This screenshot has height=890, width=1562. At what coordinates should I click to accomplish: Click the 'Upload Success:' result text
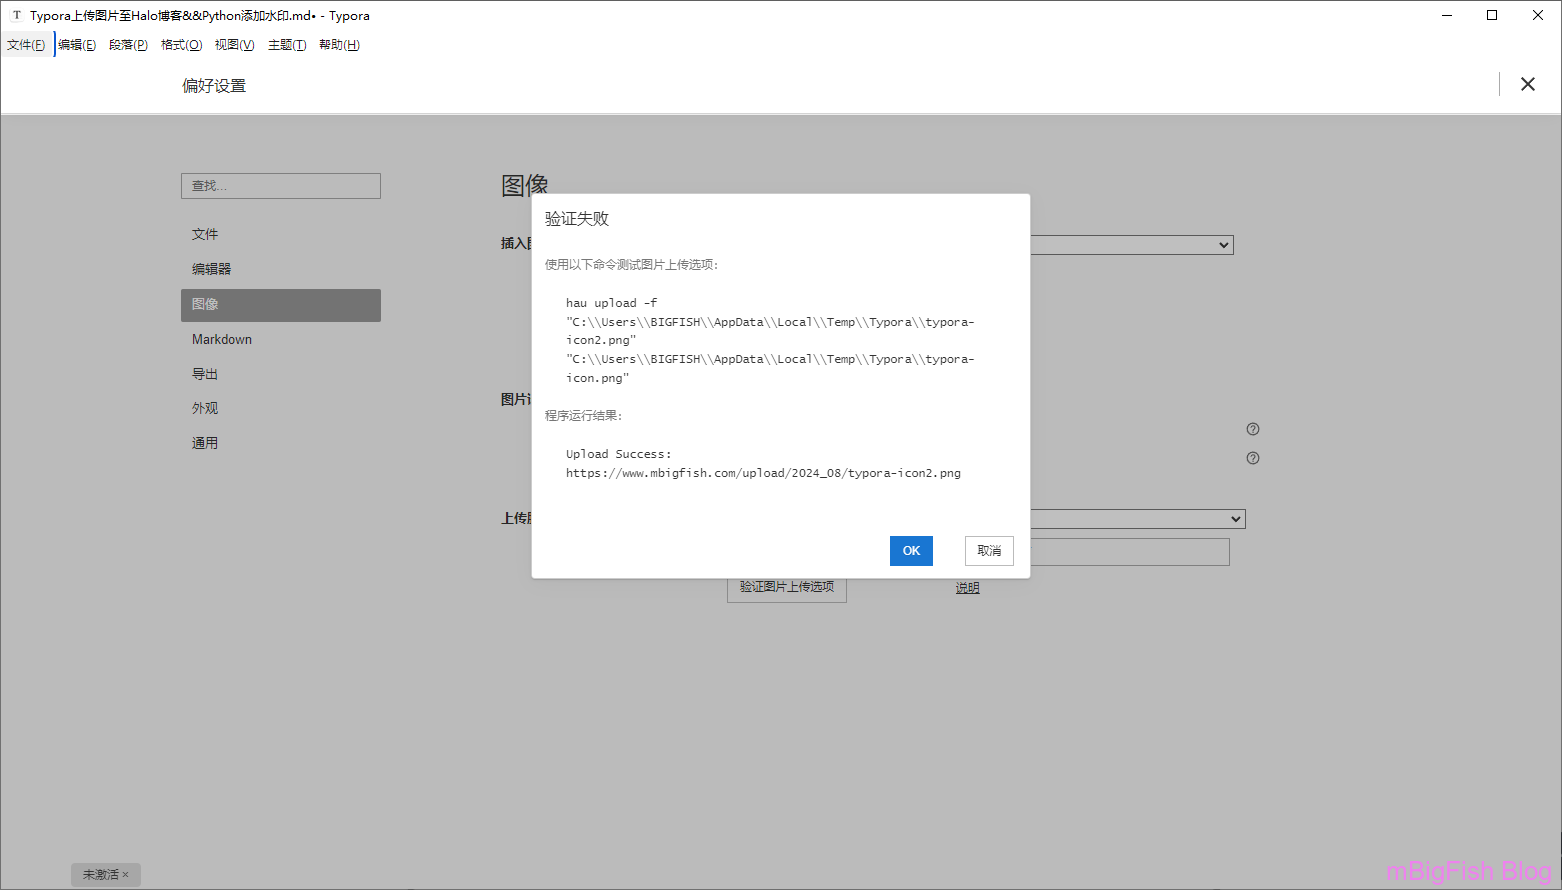point(618,454)
